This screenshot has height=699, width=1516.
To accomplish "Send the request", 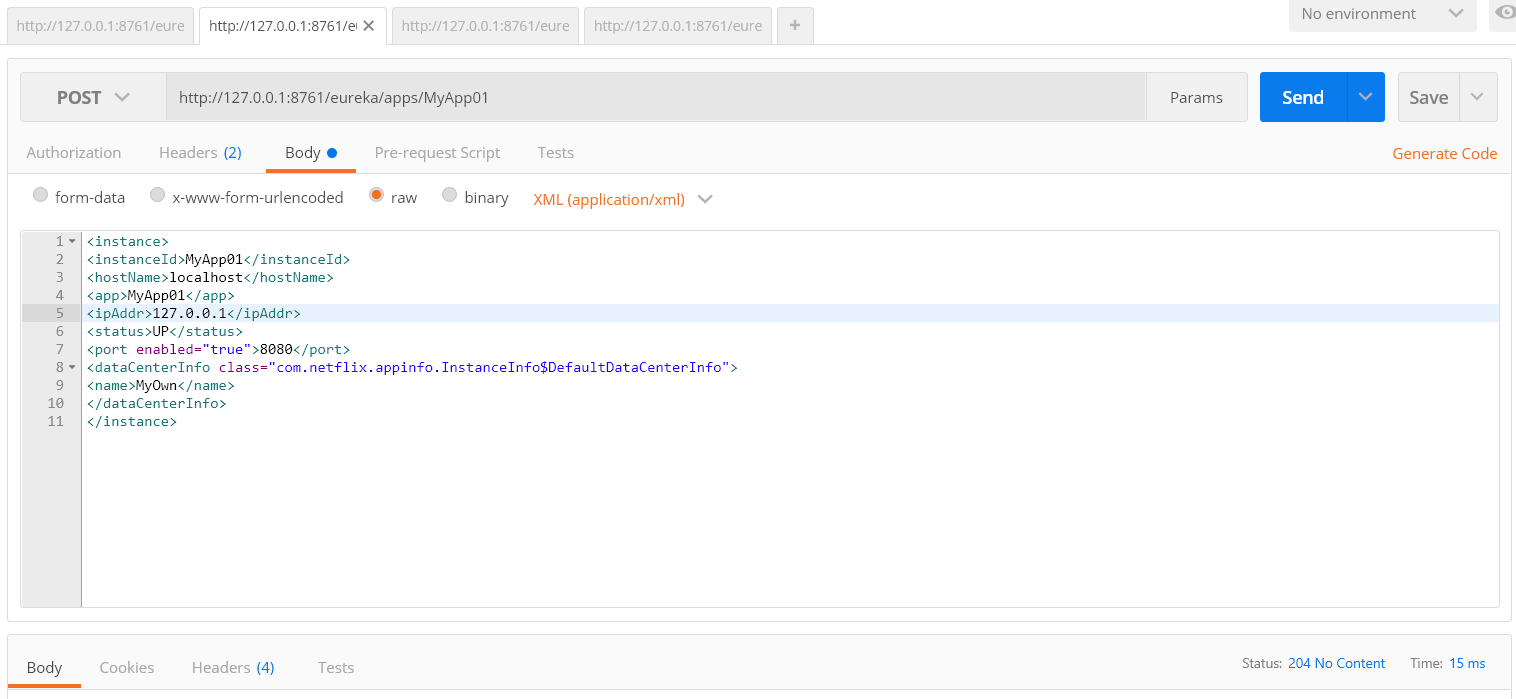I will click(1303, 97).
